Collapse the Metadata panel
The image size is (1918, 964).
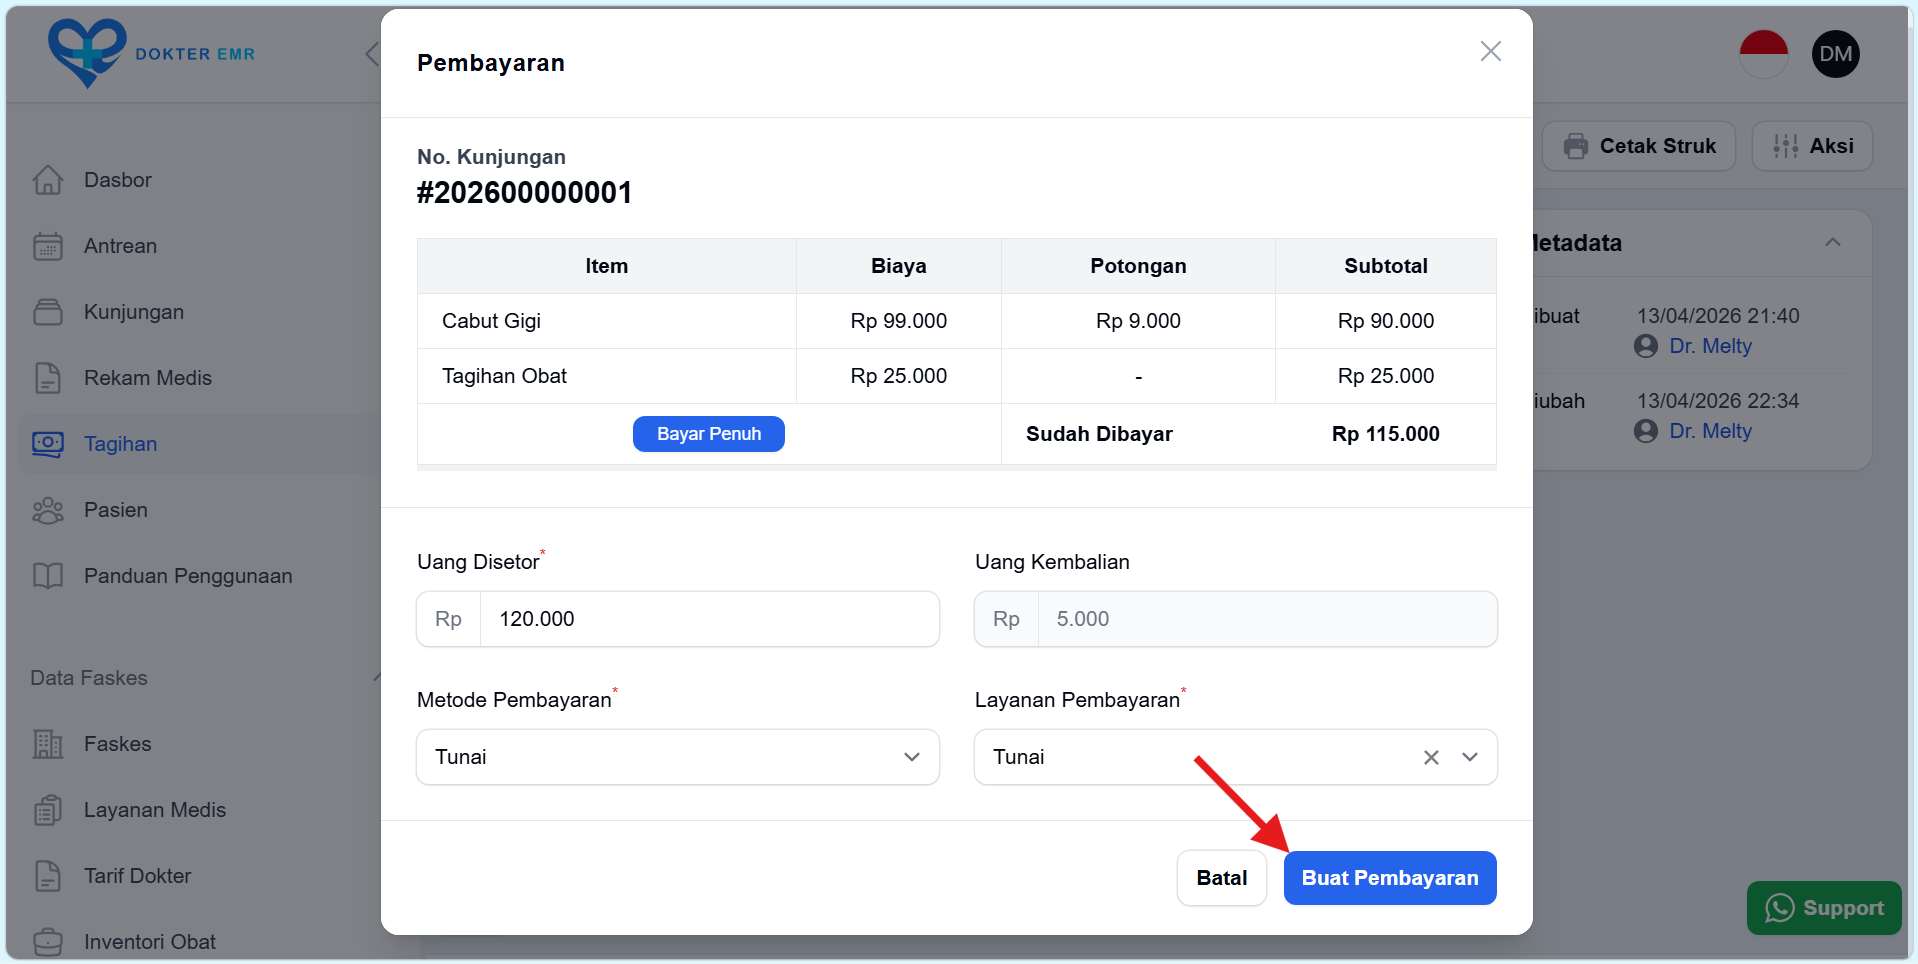pos(1833,242)
